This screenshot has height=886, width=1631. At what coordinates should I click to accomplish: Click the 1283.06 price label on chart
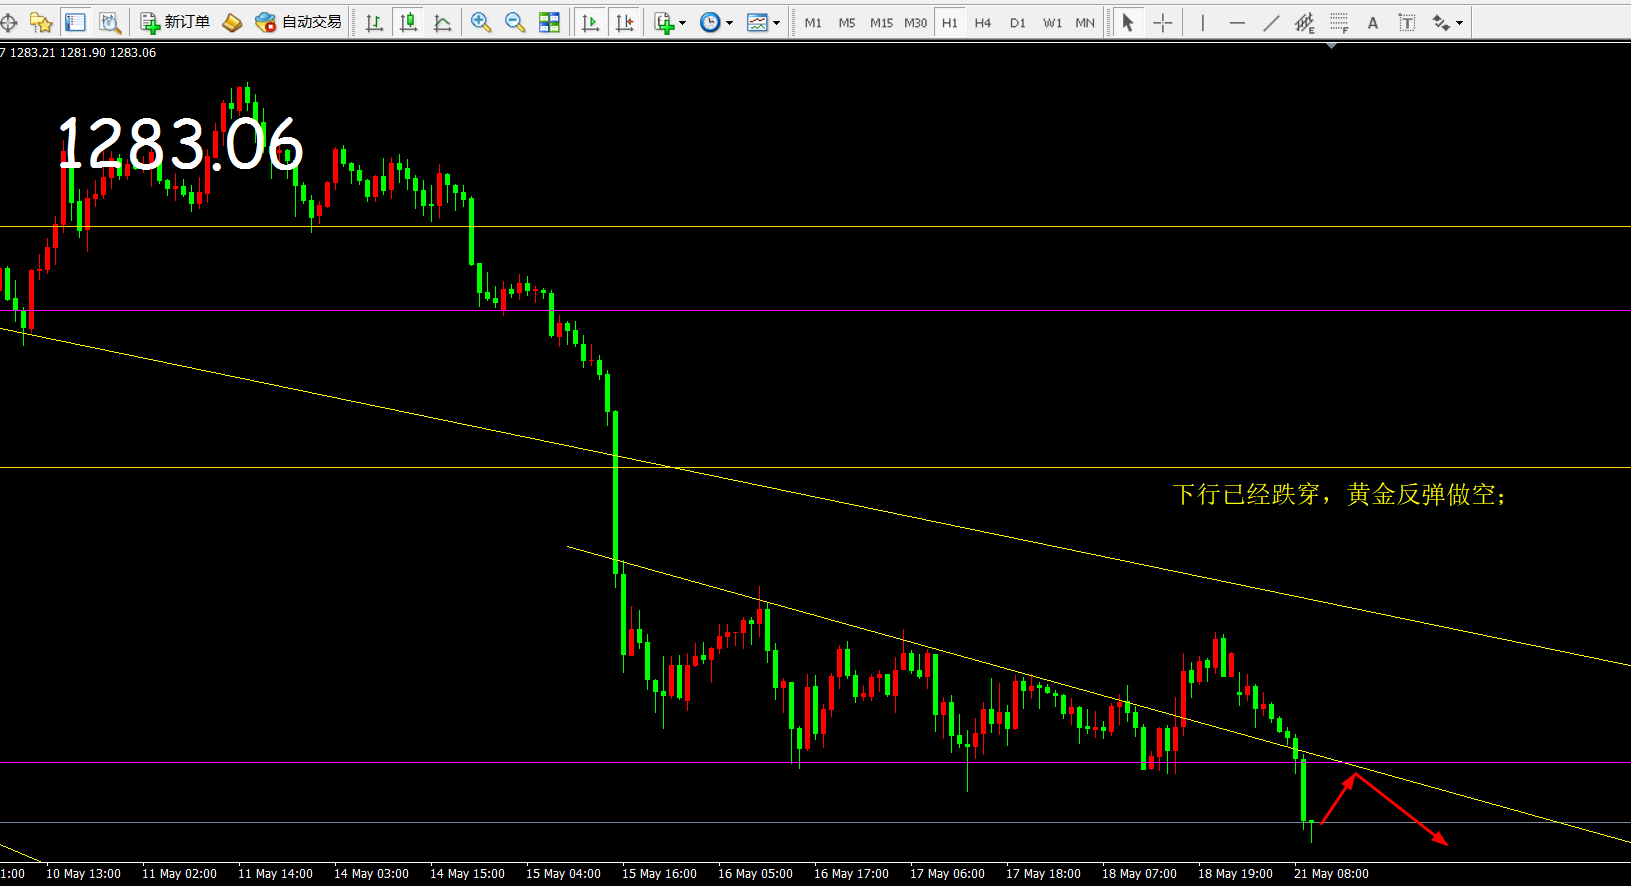pyautogui.click(x=180, y=145)
